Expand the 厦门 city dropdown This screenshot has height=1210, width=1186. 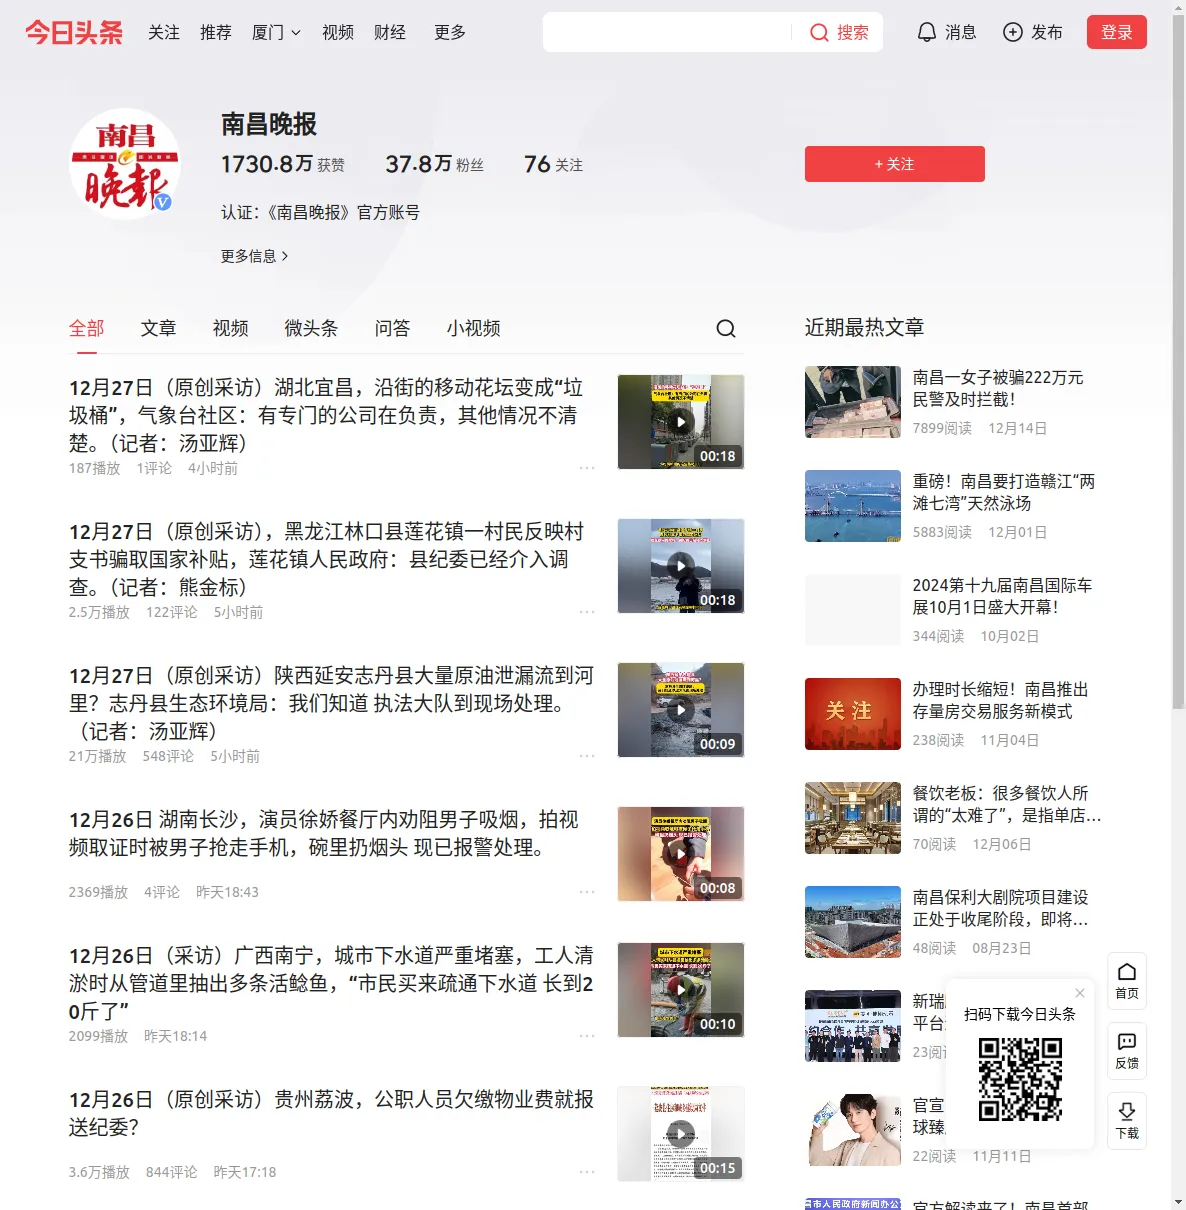tap(276, 32)
